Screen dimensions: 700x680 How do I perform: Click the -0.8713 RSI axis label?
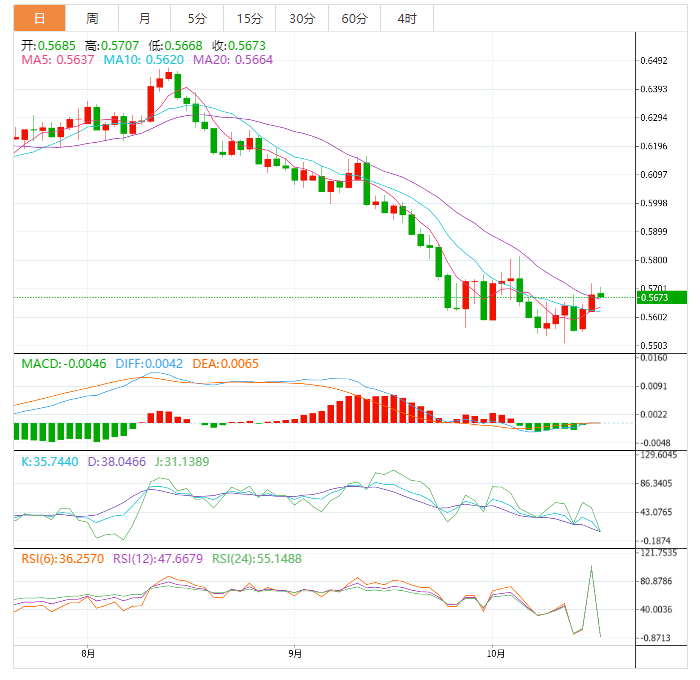(x=655, y=638)
